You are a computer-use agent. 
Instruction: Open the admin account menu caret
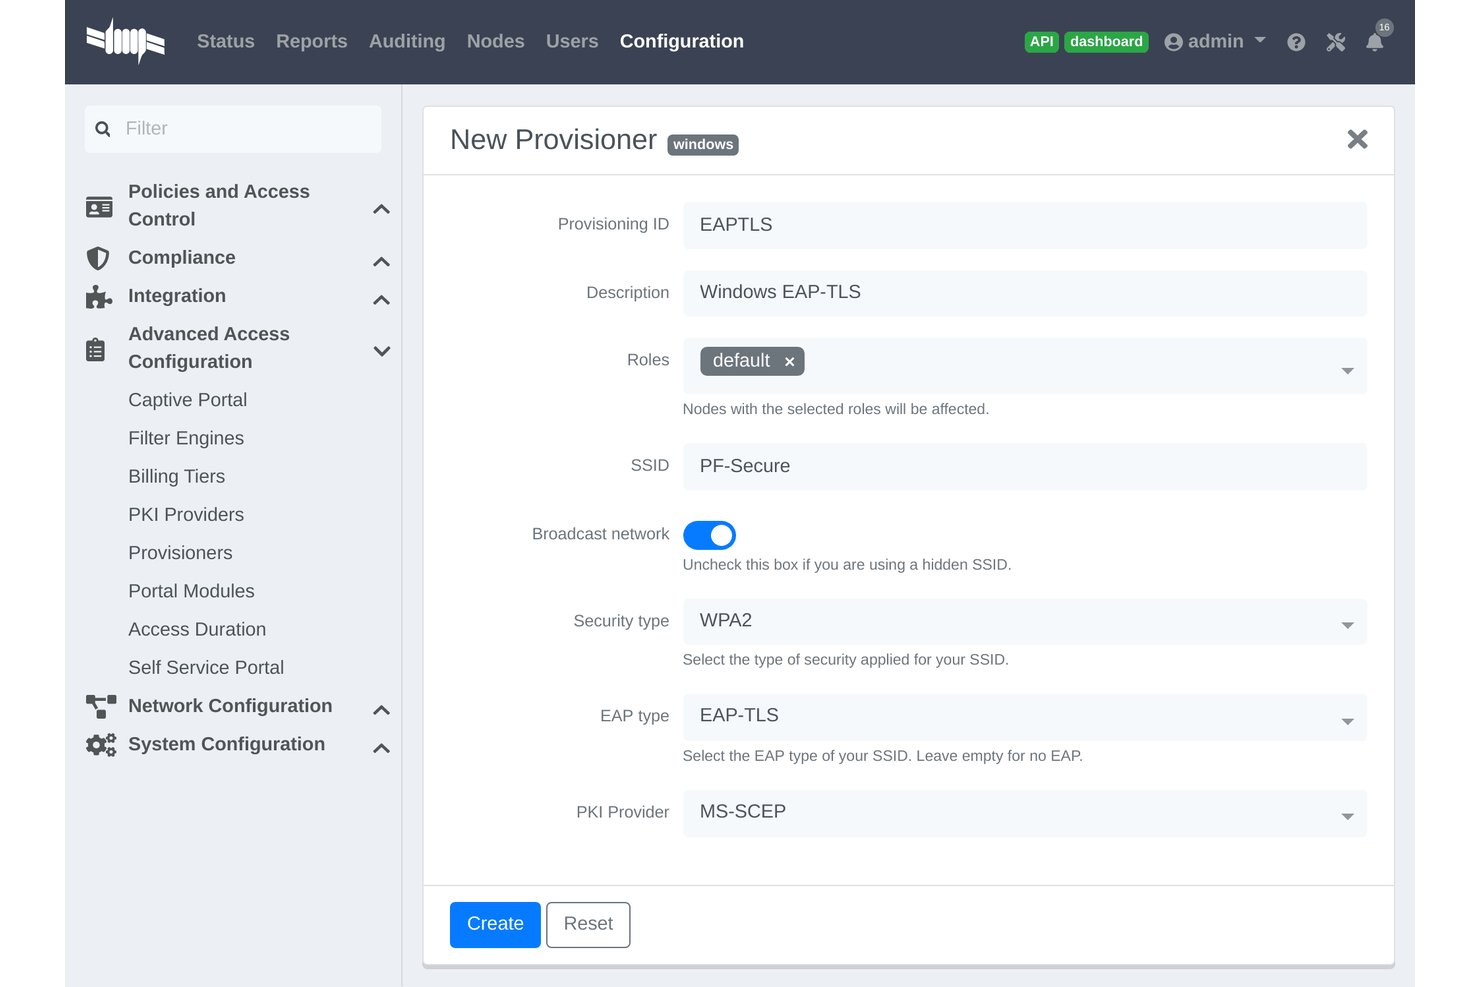coord(1260,41)
